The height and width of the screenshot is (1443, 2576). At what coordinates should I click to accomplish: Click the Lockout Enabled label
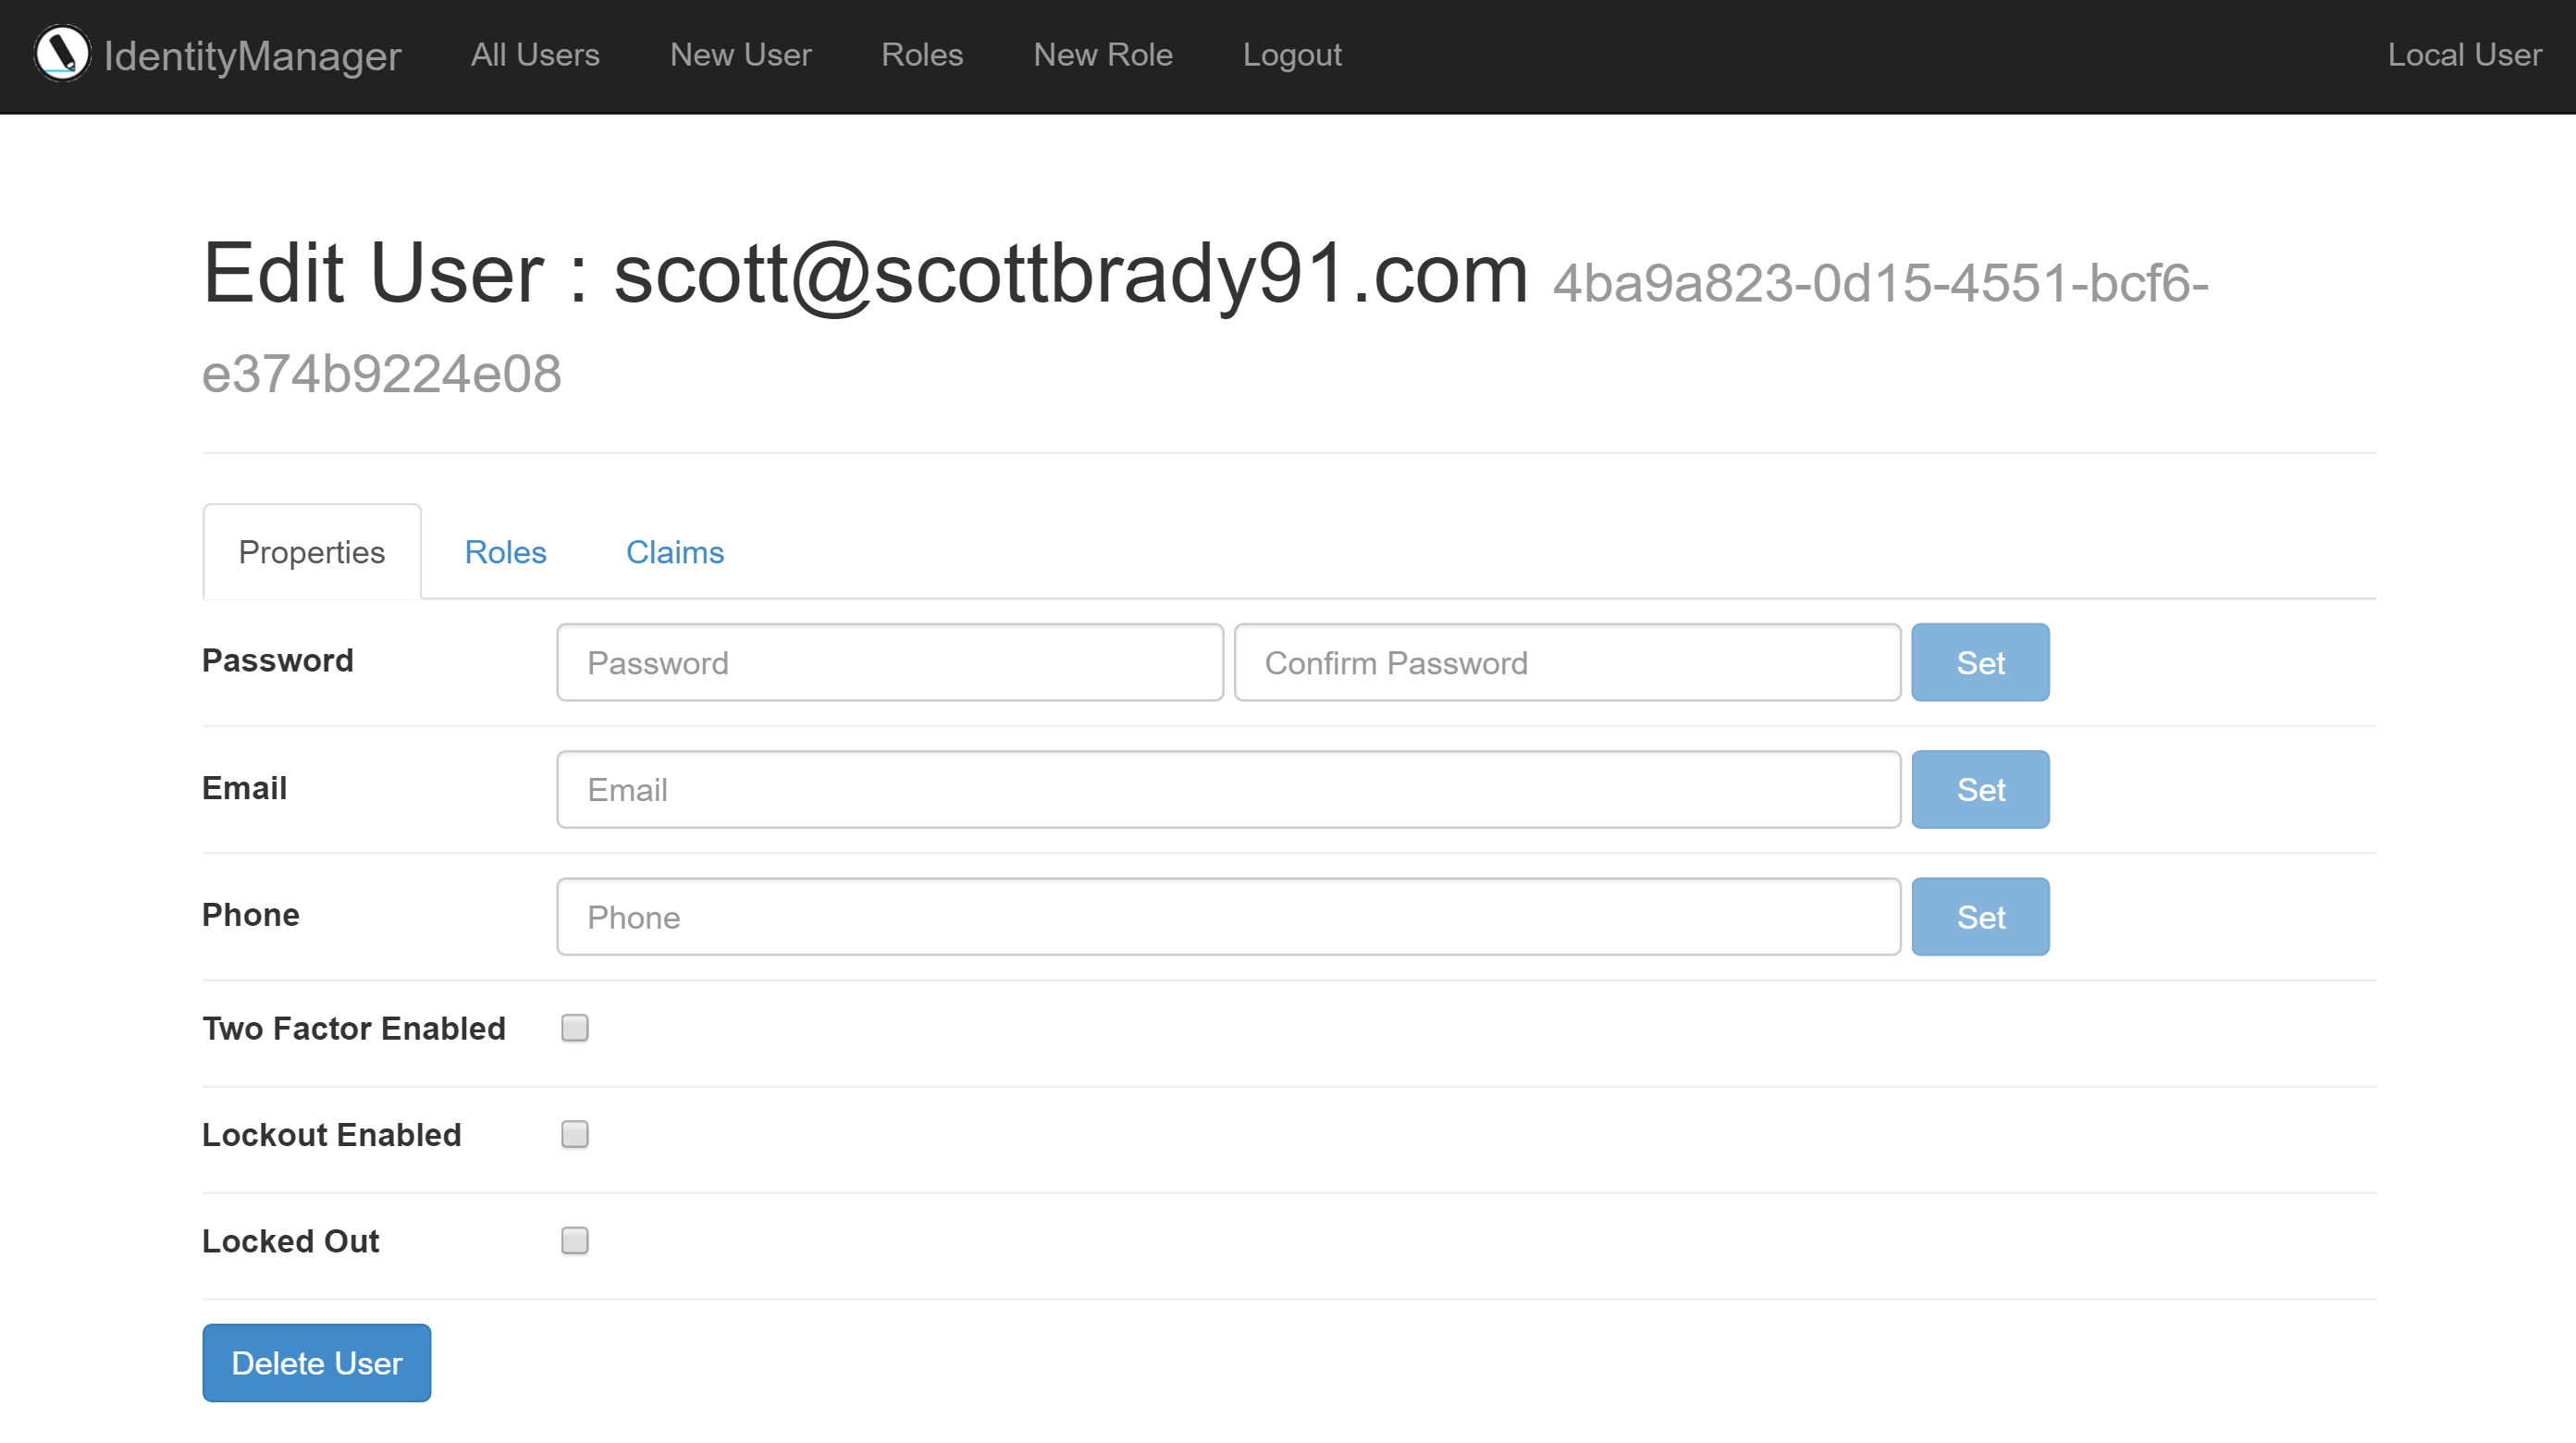coord(332,1134)
